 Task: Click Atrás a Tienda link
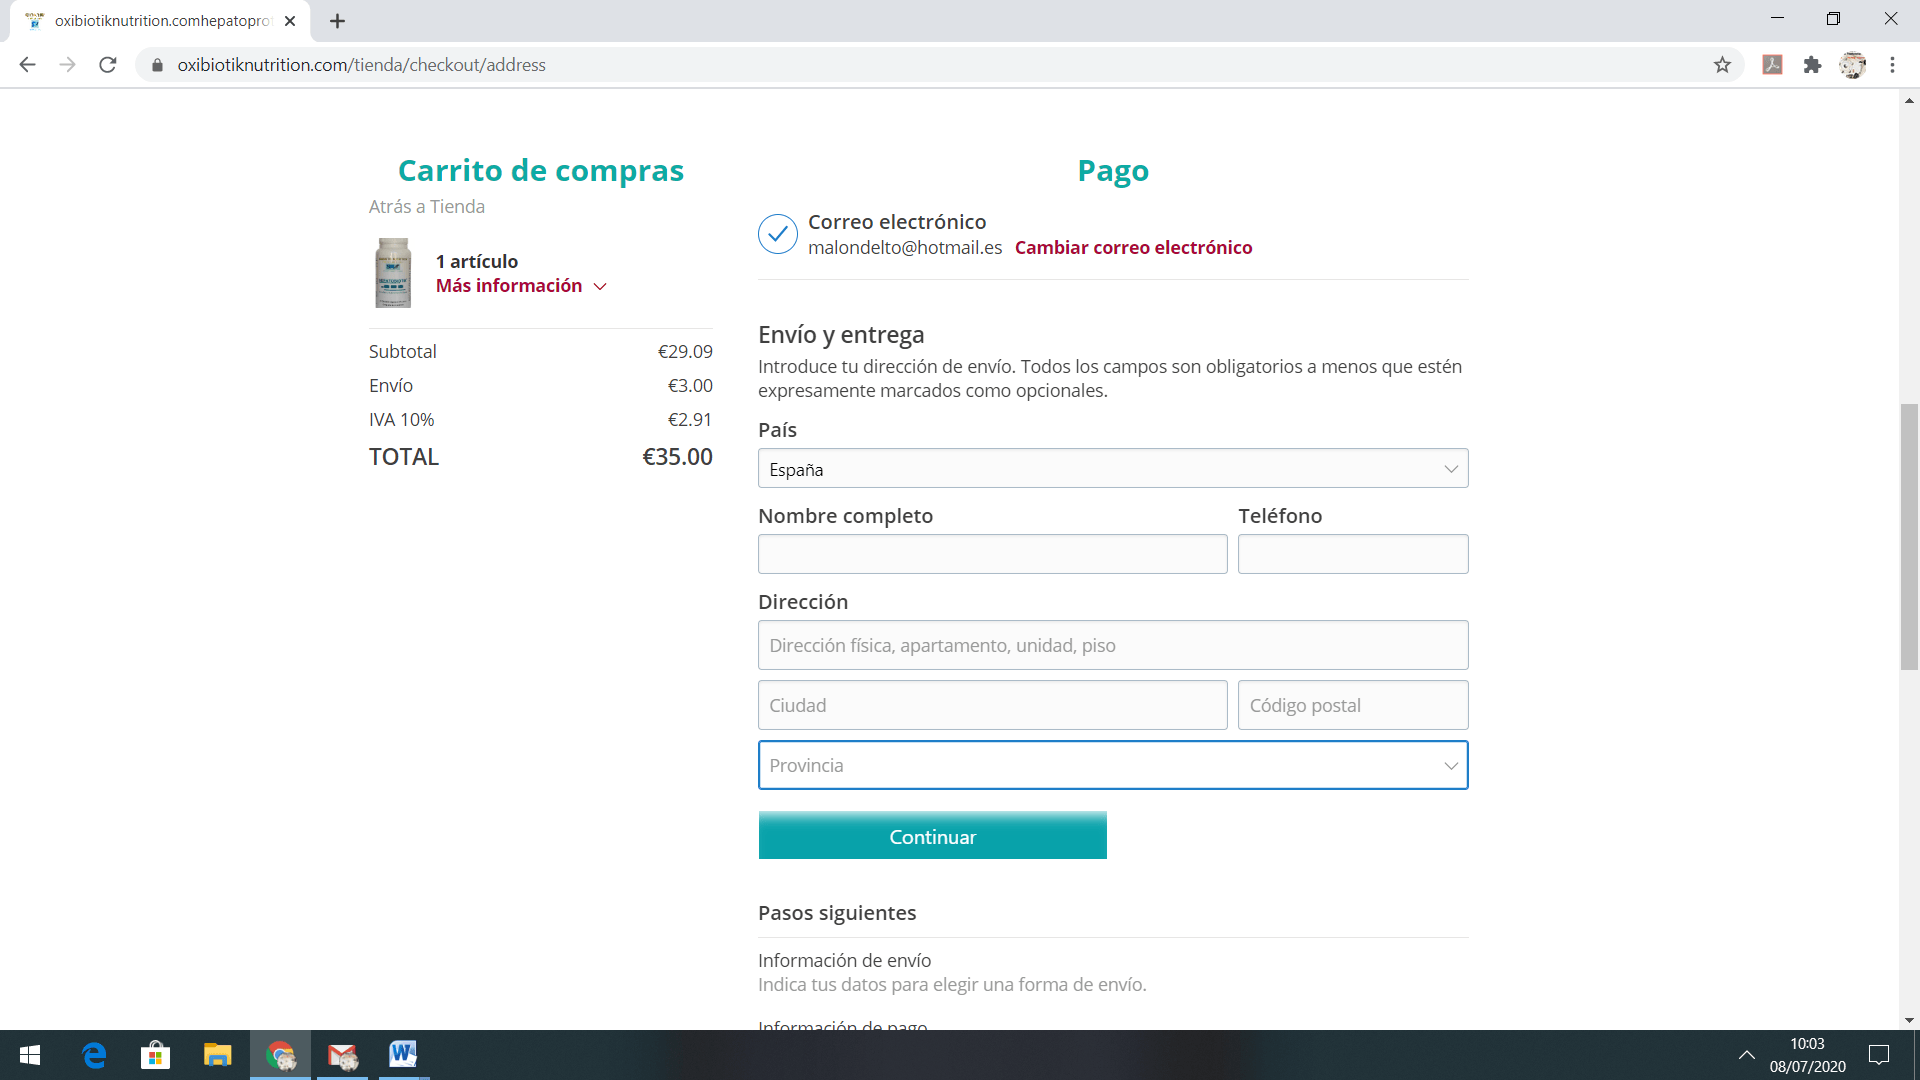426,207
